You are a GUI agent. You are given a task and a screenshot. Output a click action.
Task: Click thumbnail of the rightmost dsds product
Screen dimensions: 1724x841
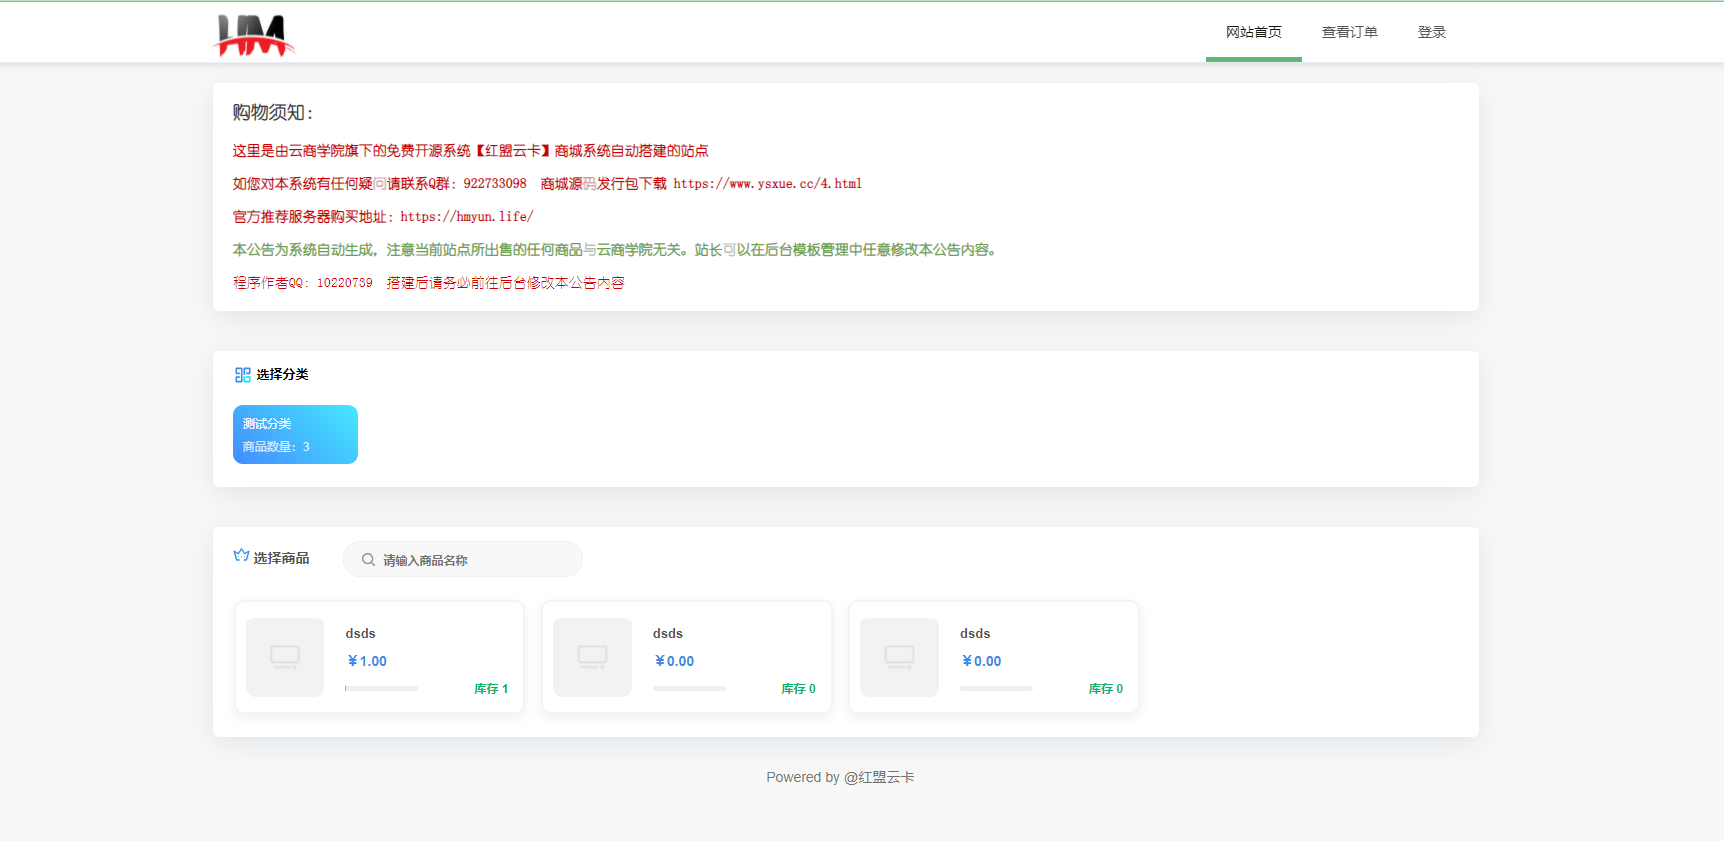click(x=899, y=657)
